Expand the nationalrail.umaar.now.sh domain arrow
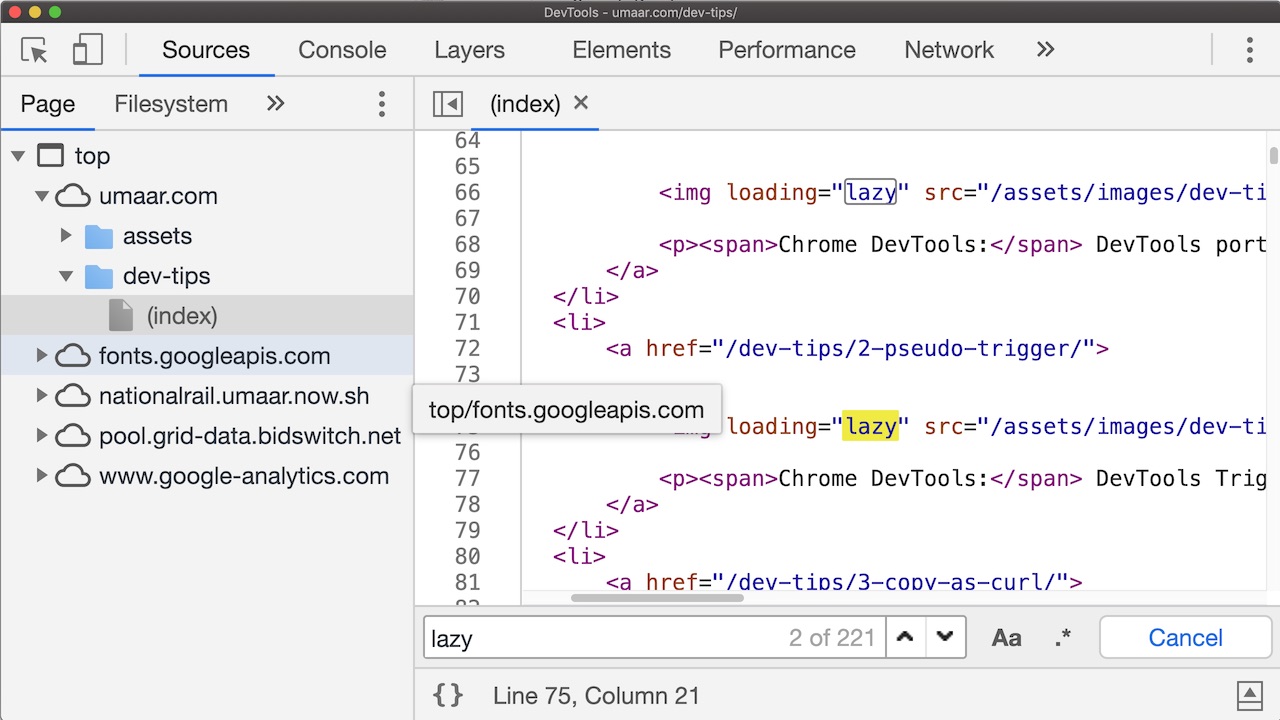1280x720 pixels. 42,395
